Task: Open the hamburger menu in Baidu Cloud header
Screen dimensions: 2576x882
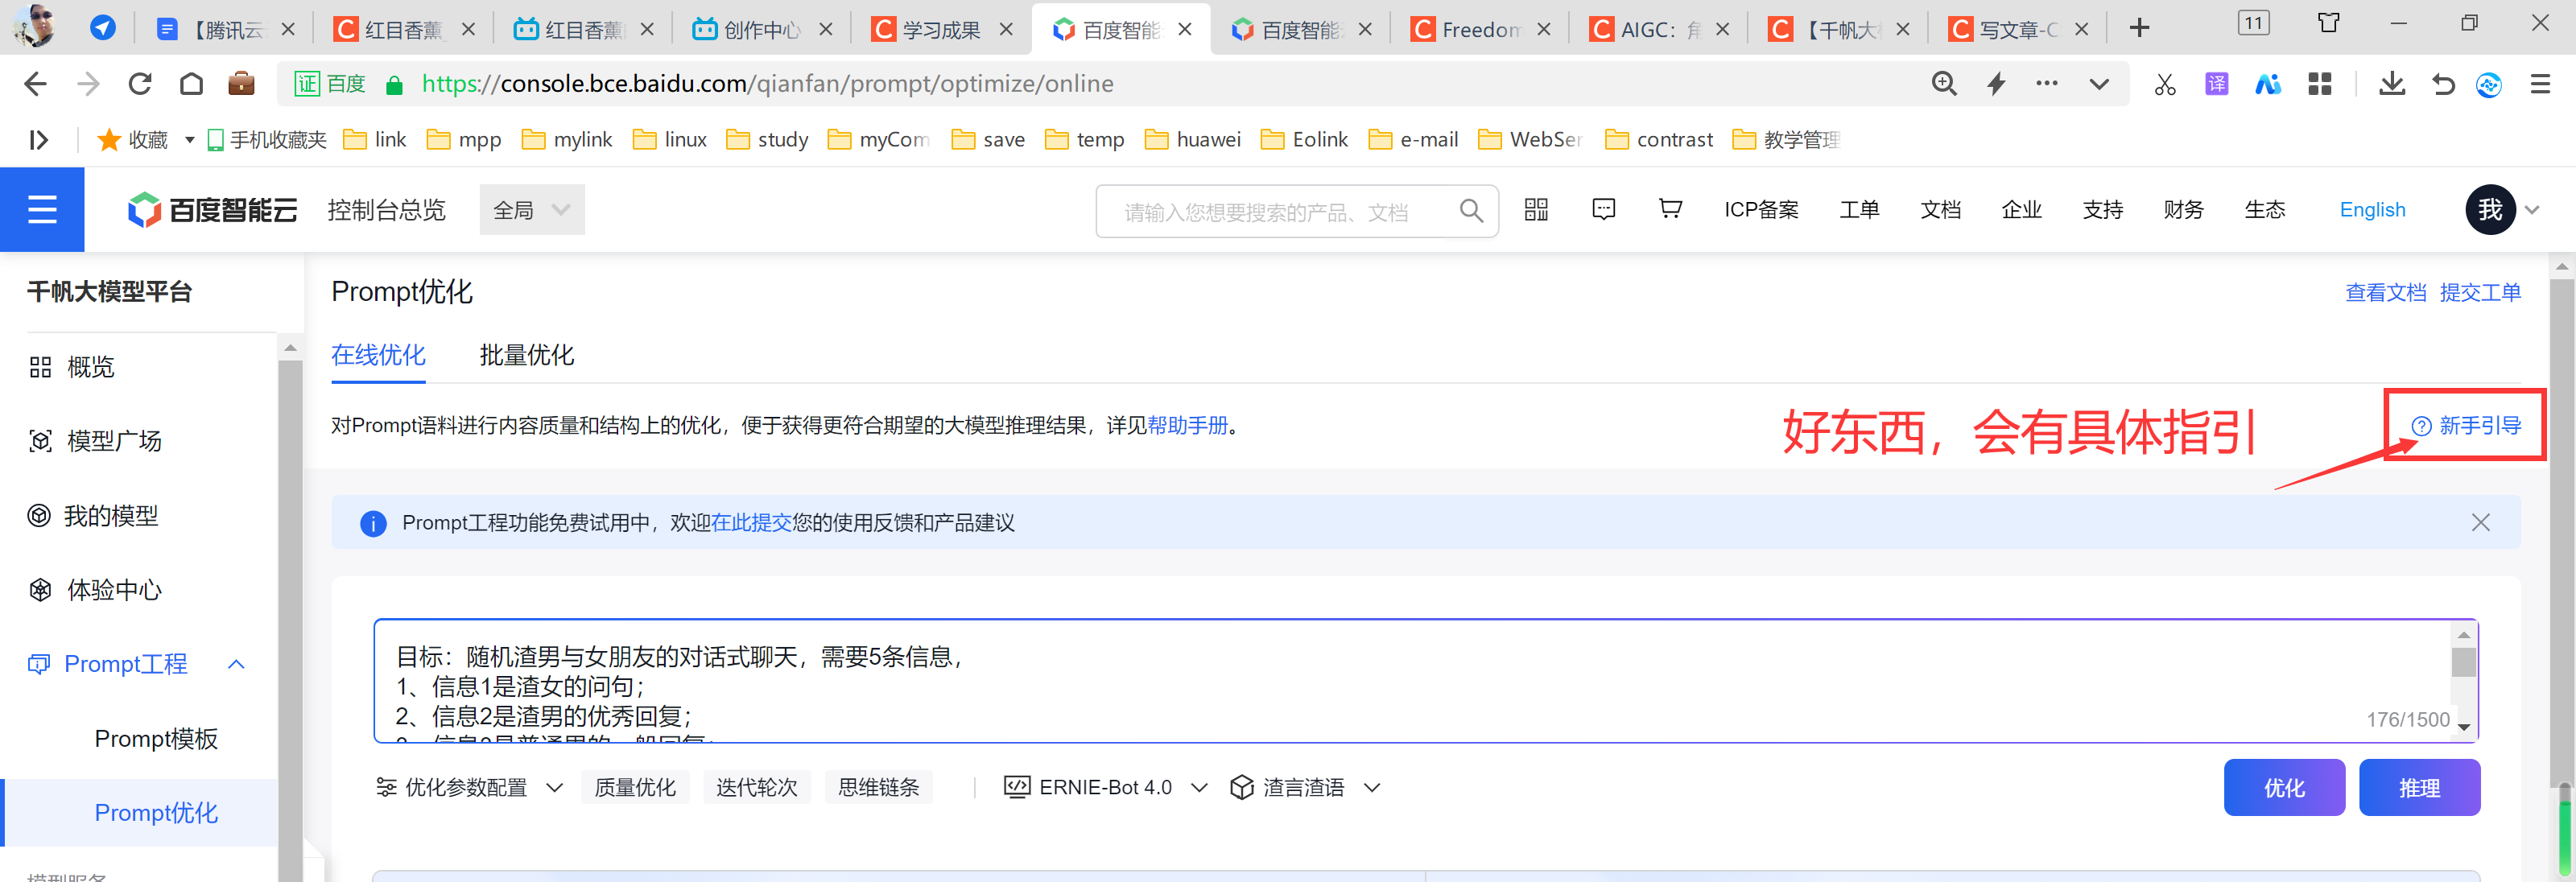Action: point(42,210)
